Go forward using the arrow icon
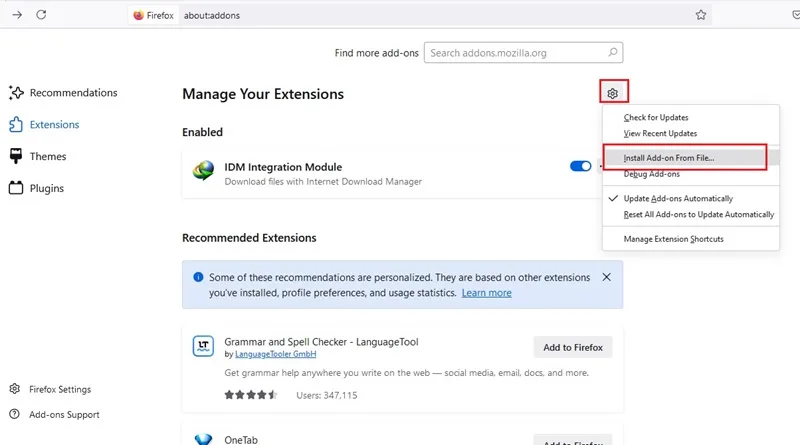800x445 pixels. [x=17, y=15]
